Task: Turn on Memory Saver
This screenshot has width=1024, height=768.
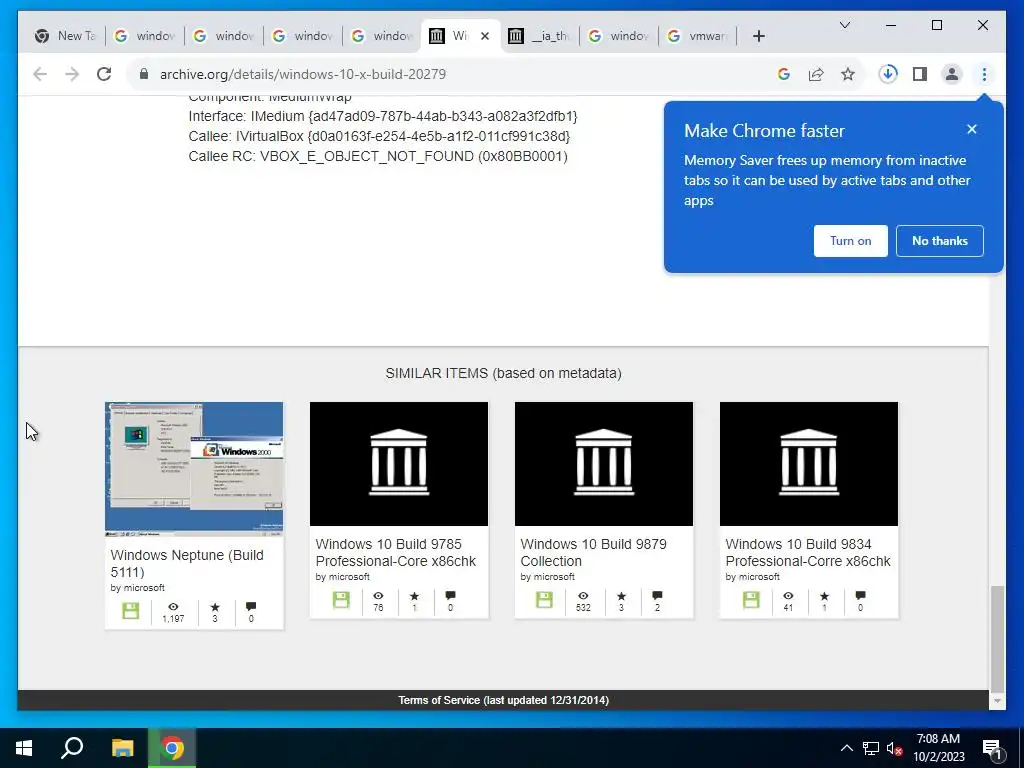Action: click(x=850, y=241)
